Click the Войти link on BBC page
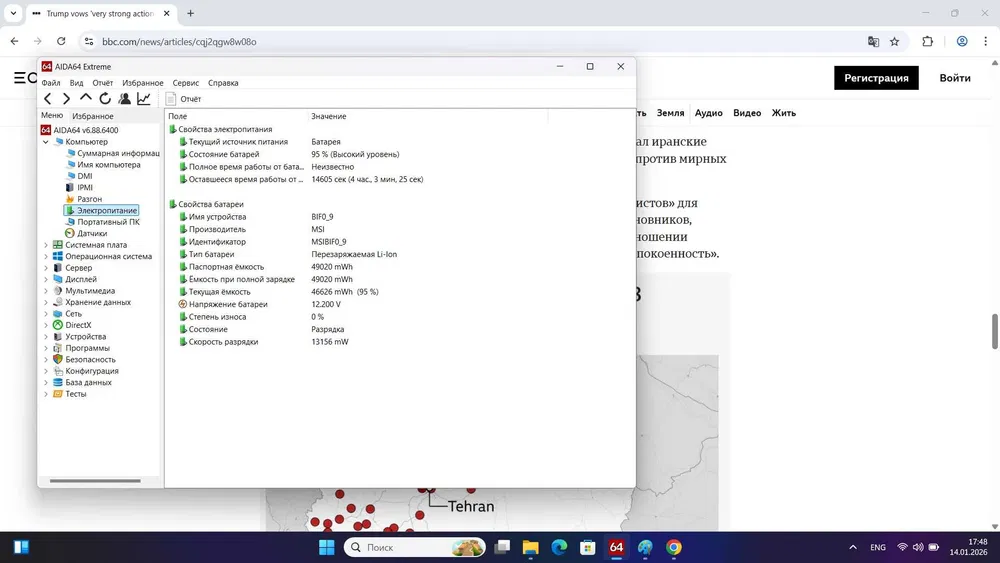Image resolution: width=1000 pixels, height=563 pixels. (954, 78)
